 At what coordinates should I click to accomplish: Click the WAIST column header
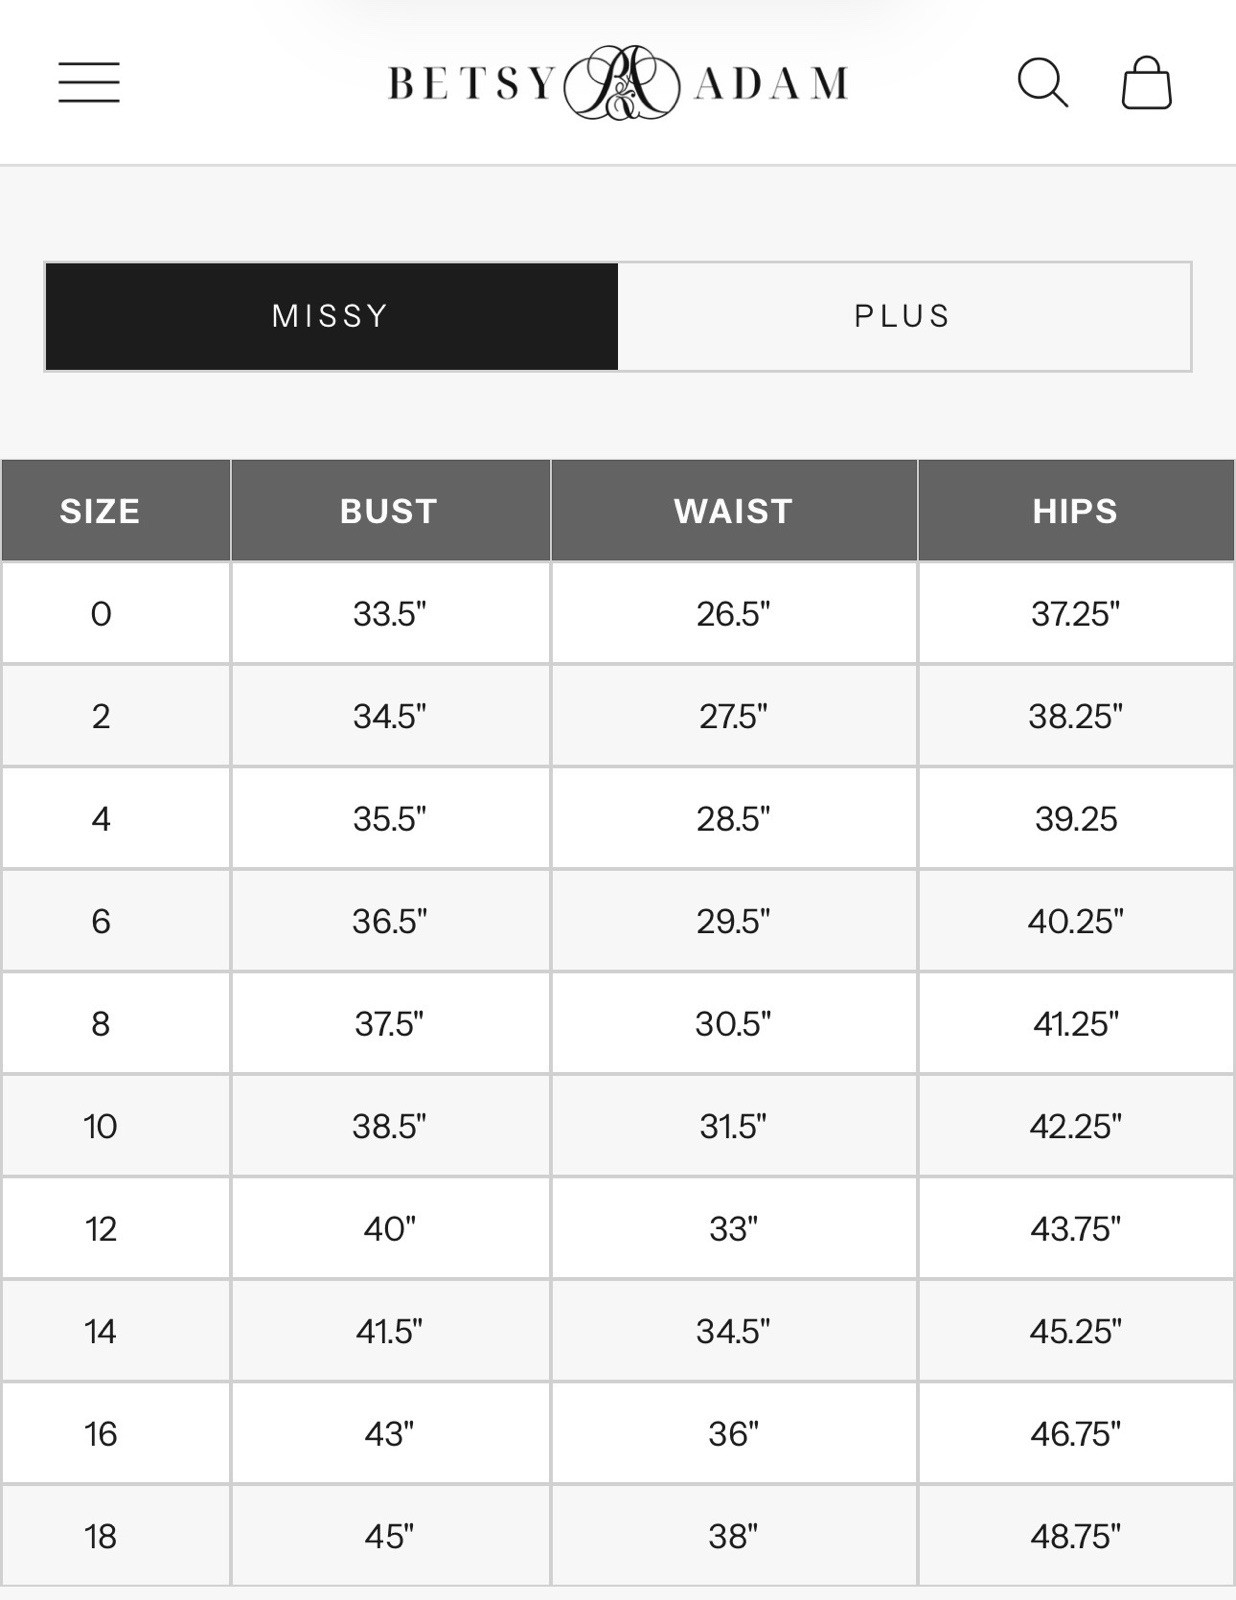click(733, 511)
